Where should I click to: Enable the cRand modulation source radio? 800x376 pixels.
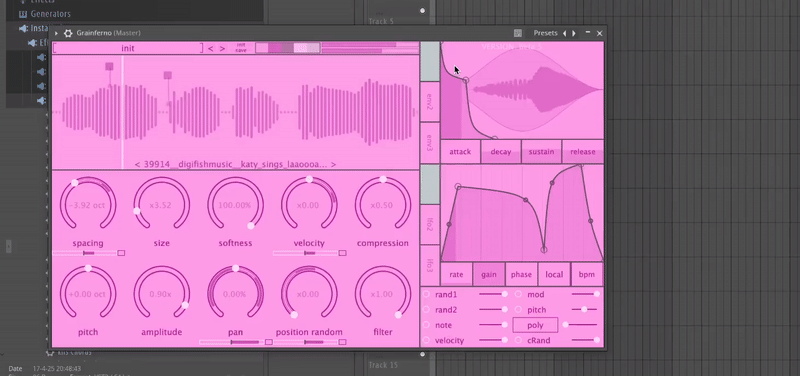(x=518, y=340)
